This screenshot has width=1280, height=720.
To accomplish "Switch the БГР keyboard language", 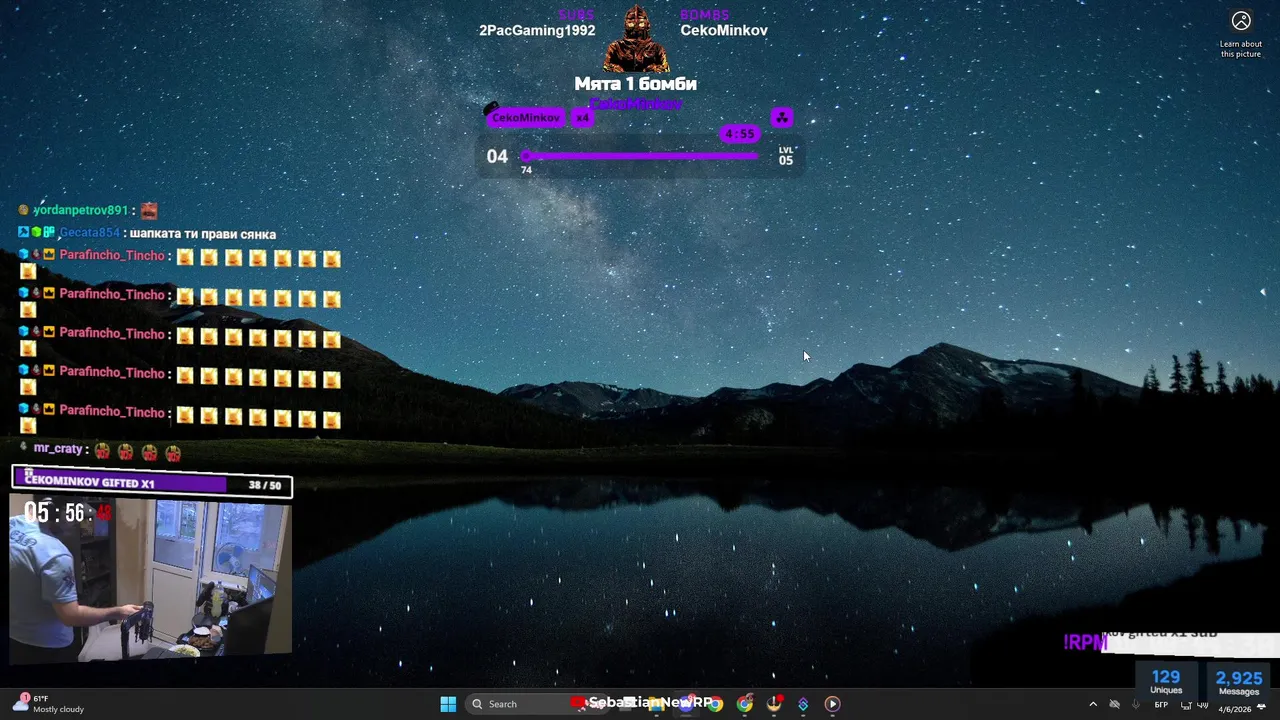I will pos(1161,705).
